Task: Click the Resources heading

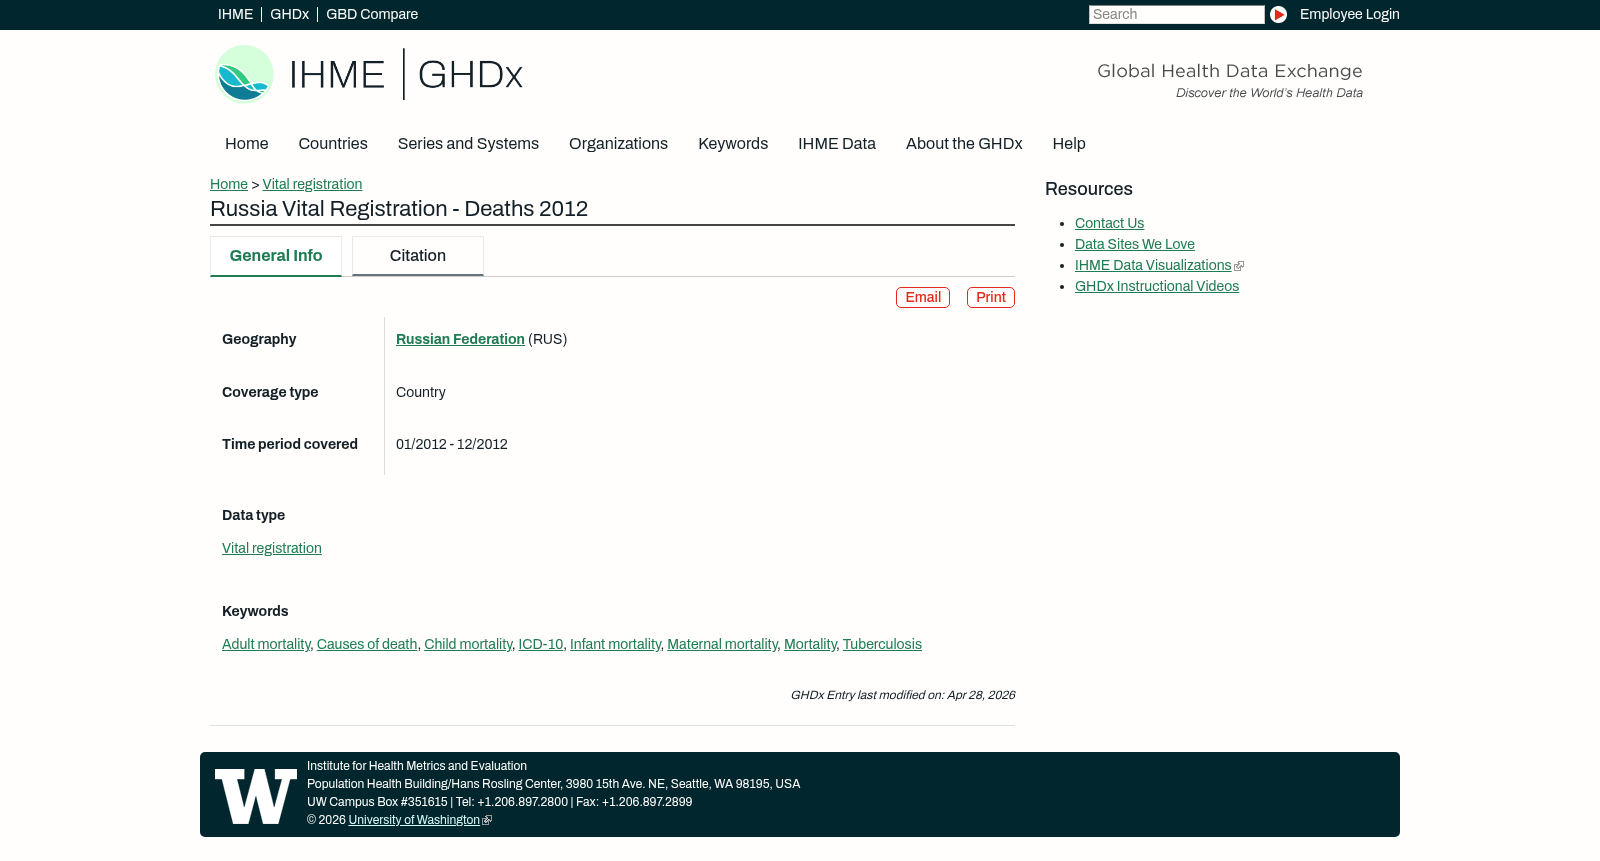Action: click(x=1089, y=189)
